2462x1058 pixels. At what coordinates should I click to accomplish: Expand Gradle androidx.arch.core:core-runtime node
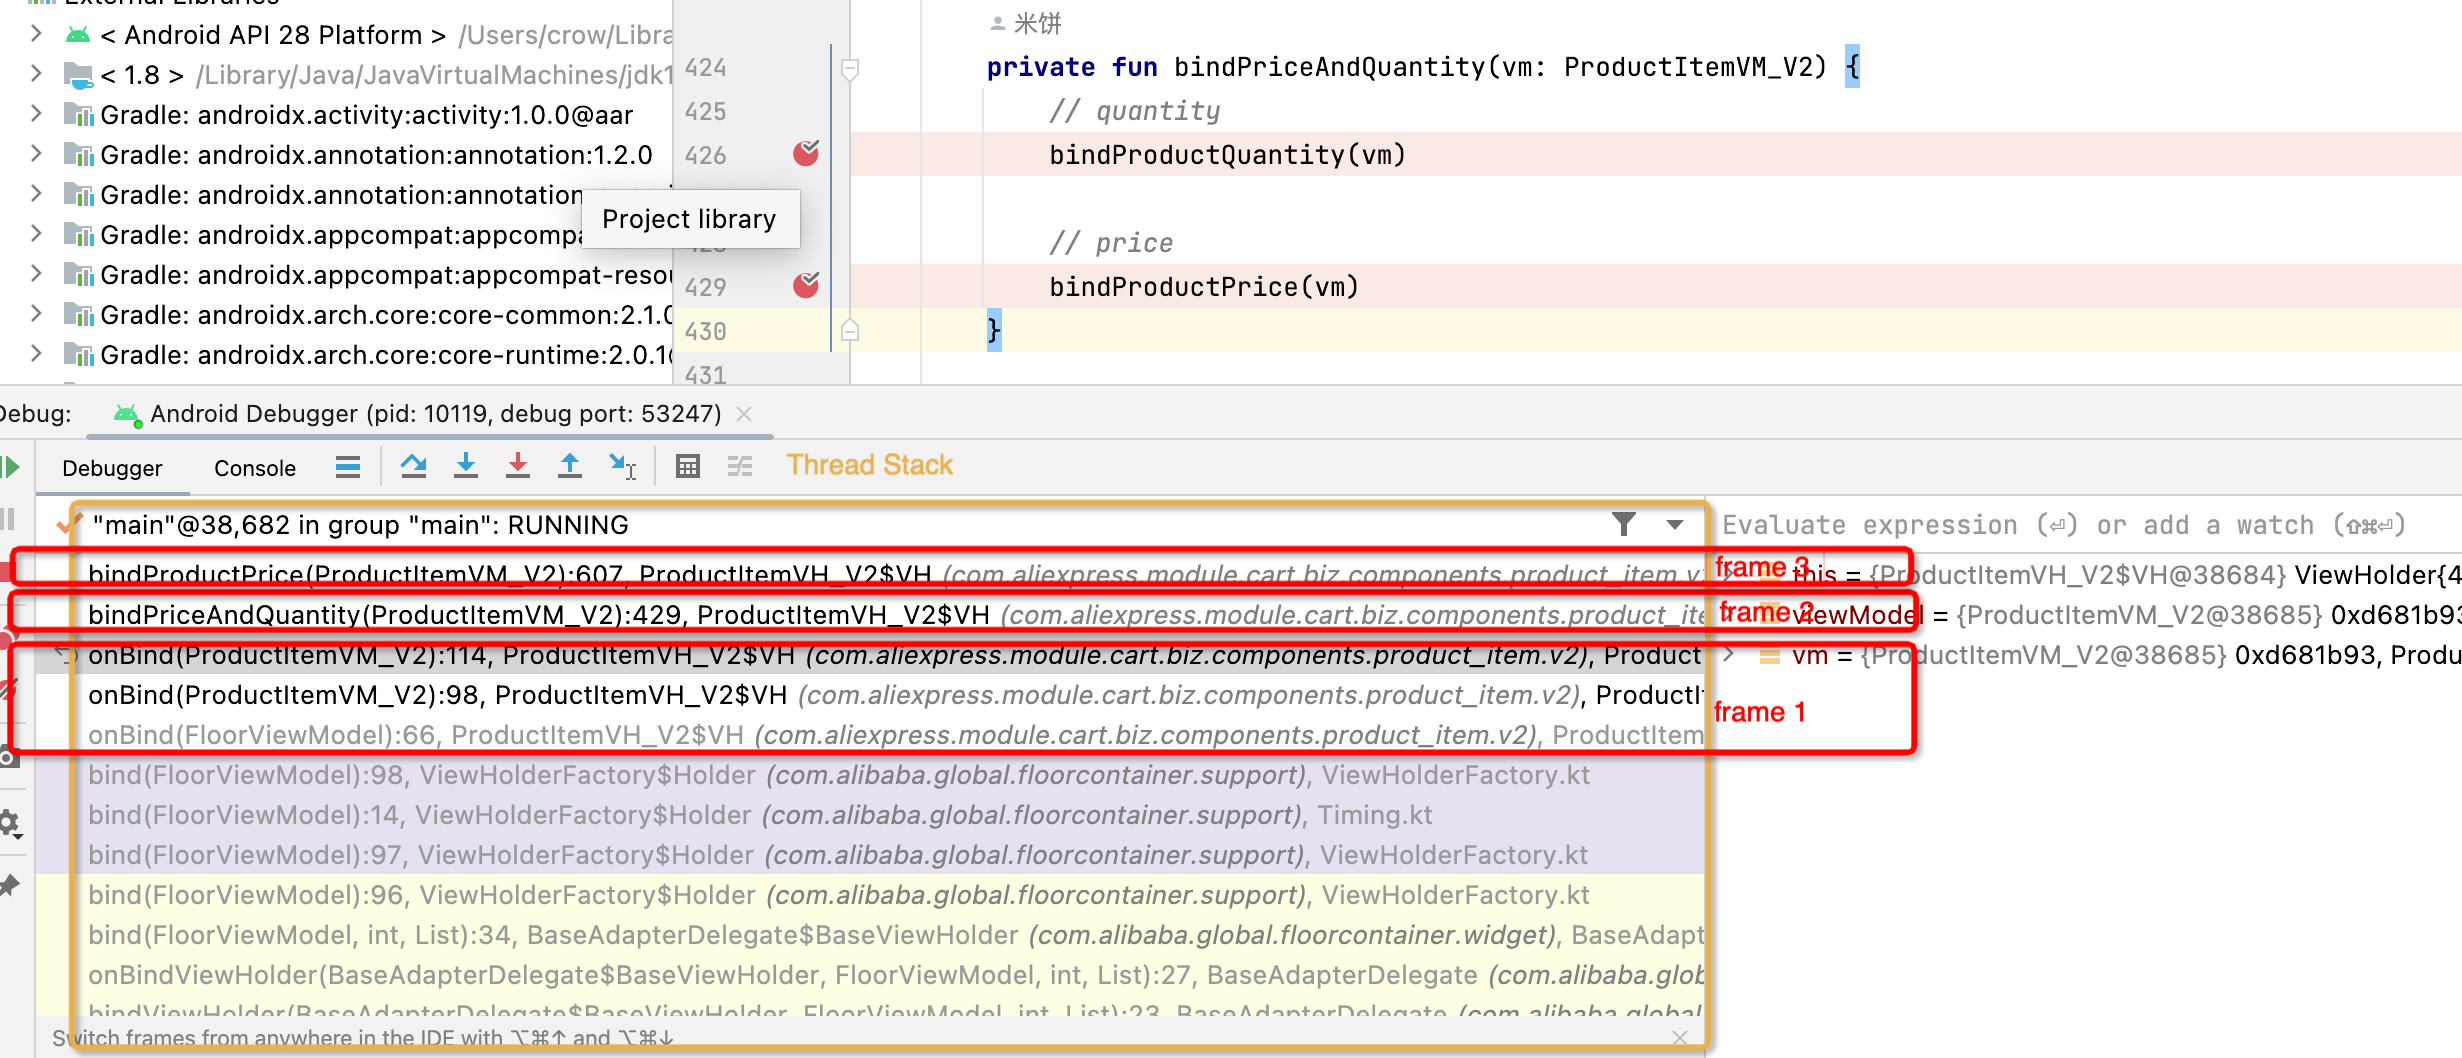pyautogui.click(x=36, y=354)
